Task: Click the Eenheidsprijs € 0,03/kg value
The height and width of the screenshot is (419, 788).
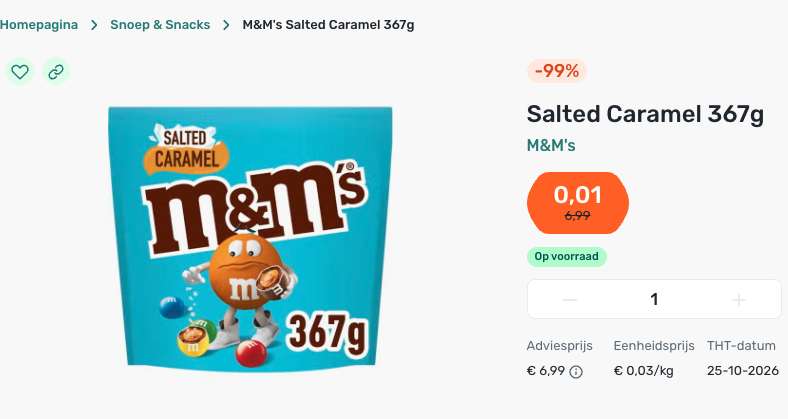Action: (x=643, y=371)
